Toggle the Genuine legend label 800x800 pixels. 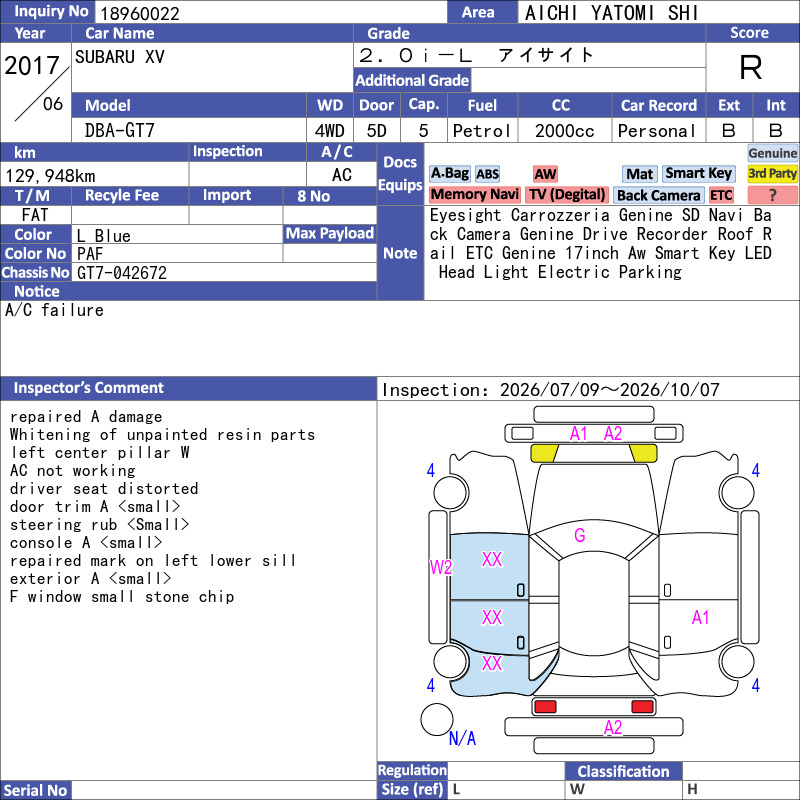pos(772,153)
